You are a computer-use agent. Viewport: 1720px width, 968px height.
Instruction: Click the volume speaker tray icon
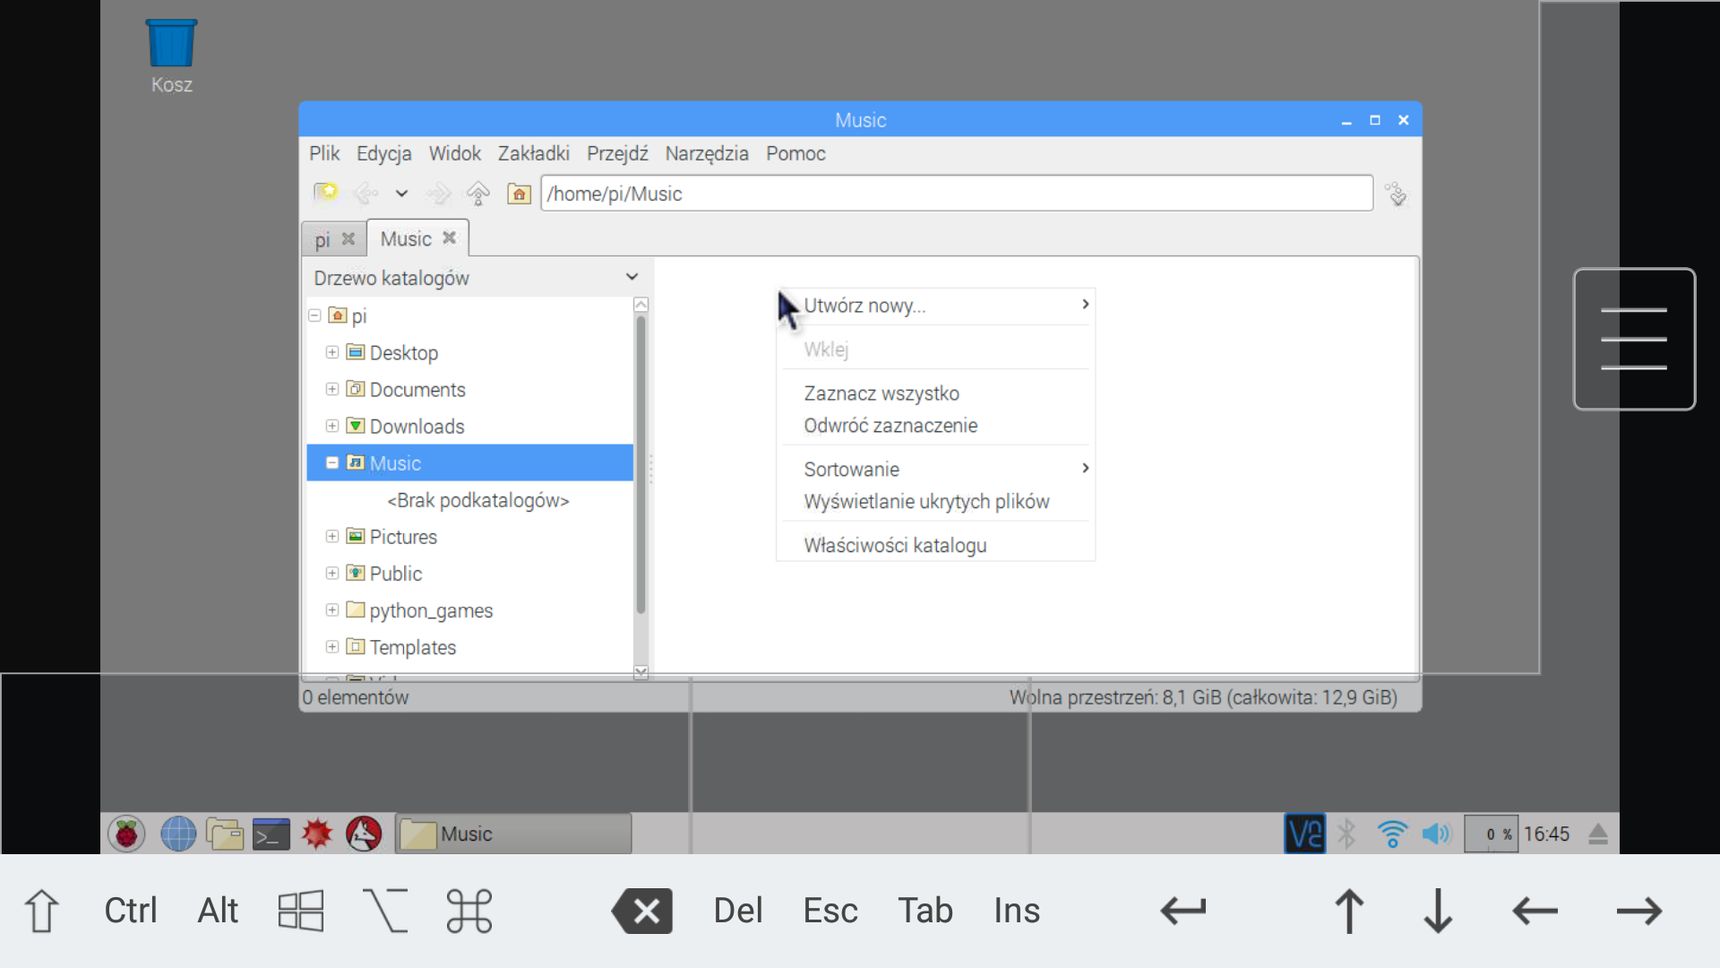pos(1436,833)
